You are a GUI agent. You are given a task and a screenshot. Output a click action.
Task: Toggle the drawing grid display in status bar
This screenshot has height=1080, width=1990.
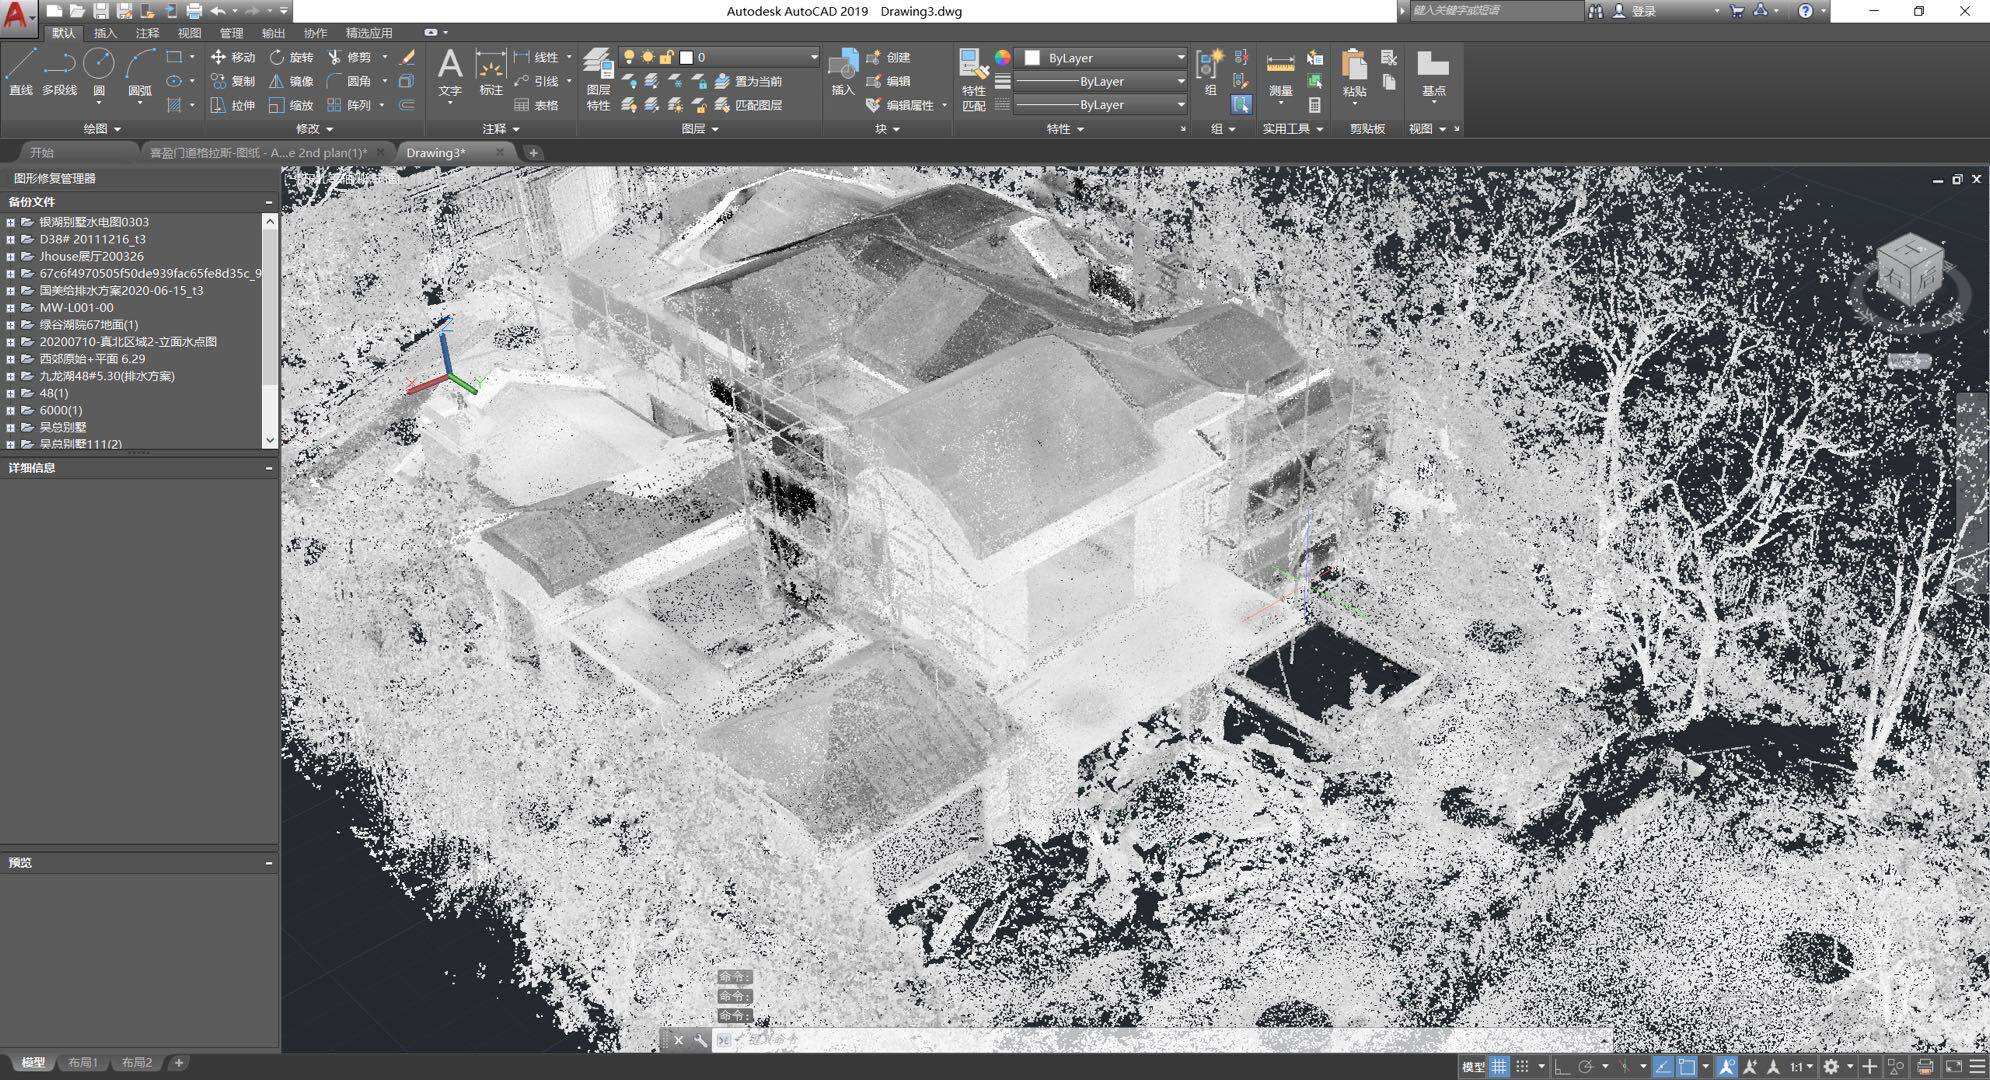click(x=1498, y=1066)
